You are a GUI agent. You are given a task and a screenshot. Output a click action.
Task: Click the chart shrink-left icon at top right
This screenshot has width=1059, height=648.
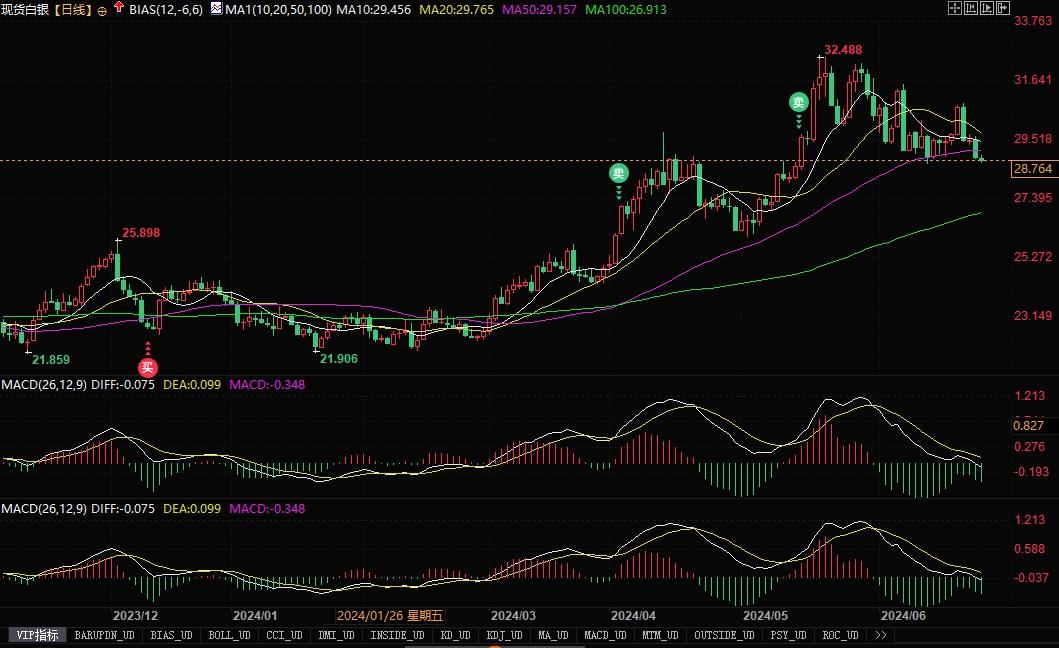[972, 8]
